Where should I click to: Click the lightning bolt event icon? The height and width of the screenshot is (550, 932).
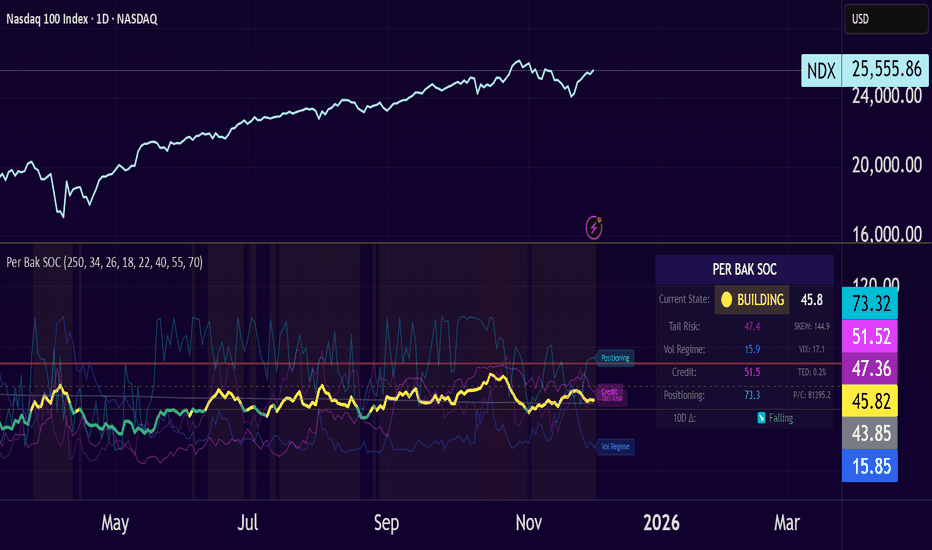[x=595, y=227]
